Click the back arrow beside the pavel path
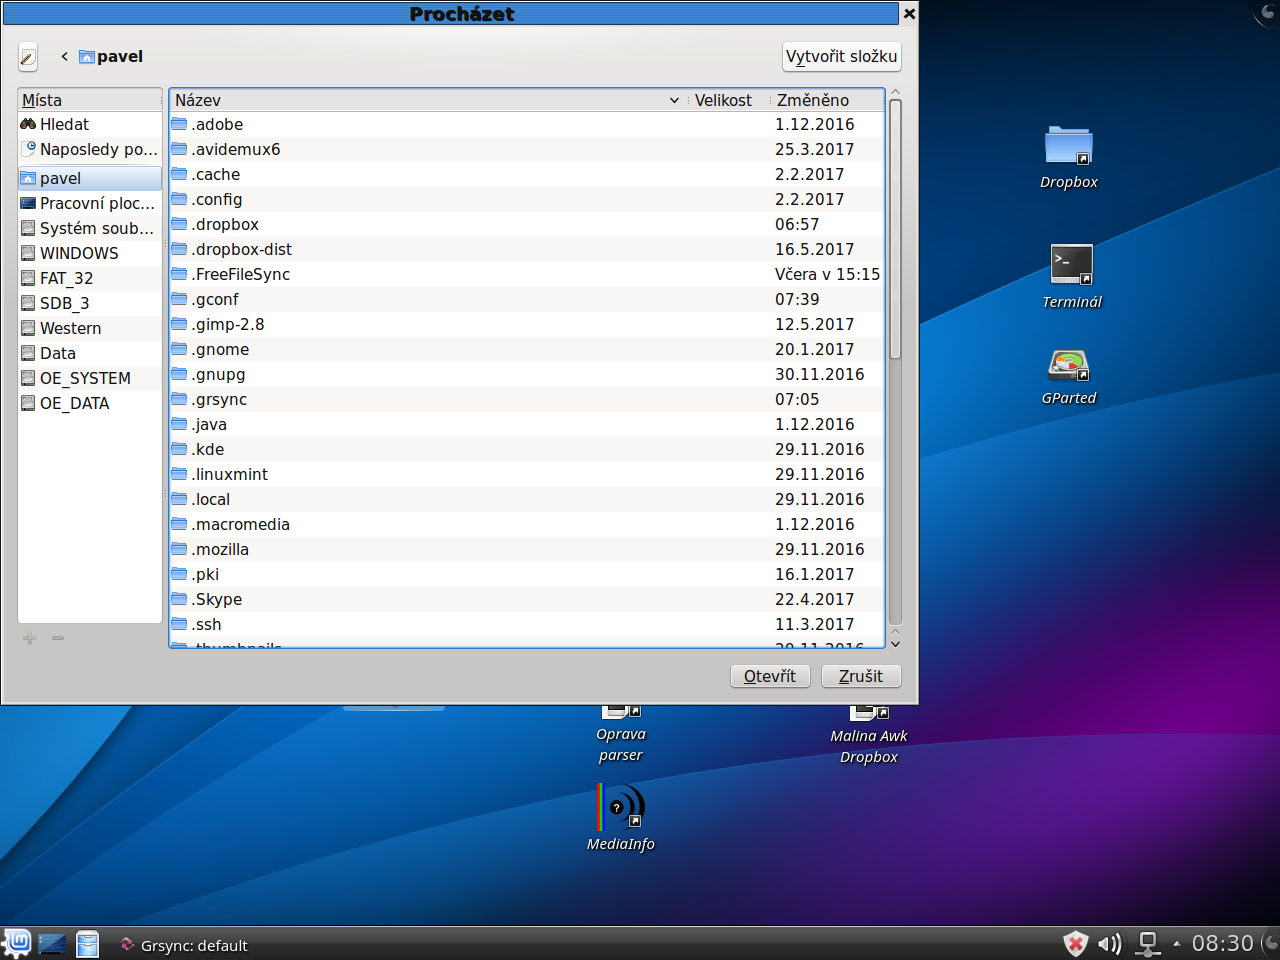This screenshot has height=960, width=1280. 64,56
